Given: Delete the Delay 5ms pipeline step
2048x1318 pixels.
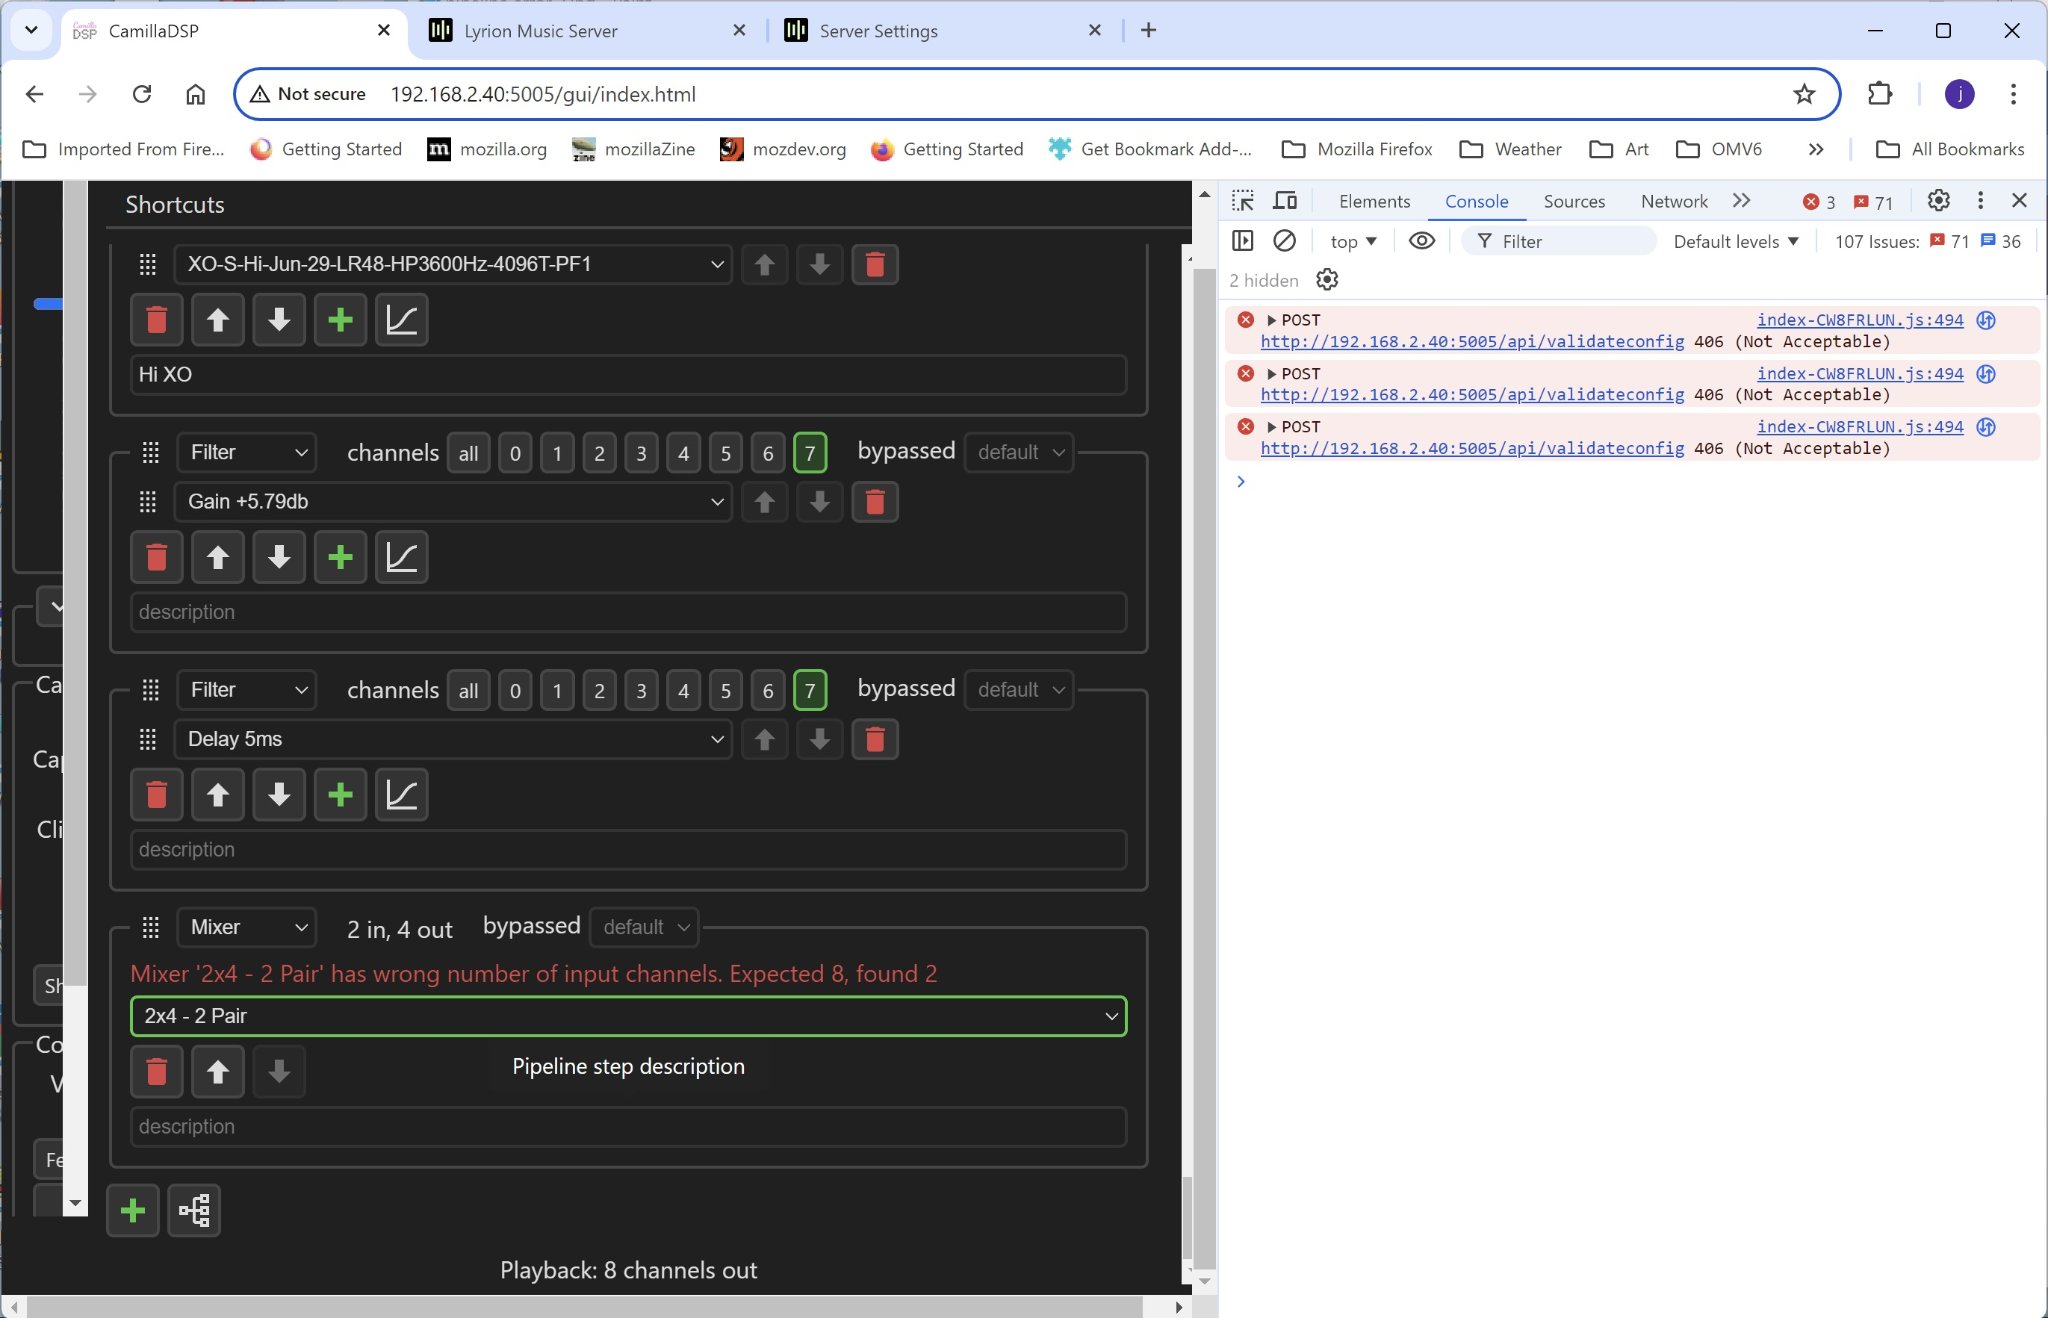Looking at the screenshot, I should point(156,795).
